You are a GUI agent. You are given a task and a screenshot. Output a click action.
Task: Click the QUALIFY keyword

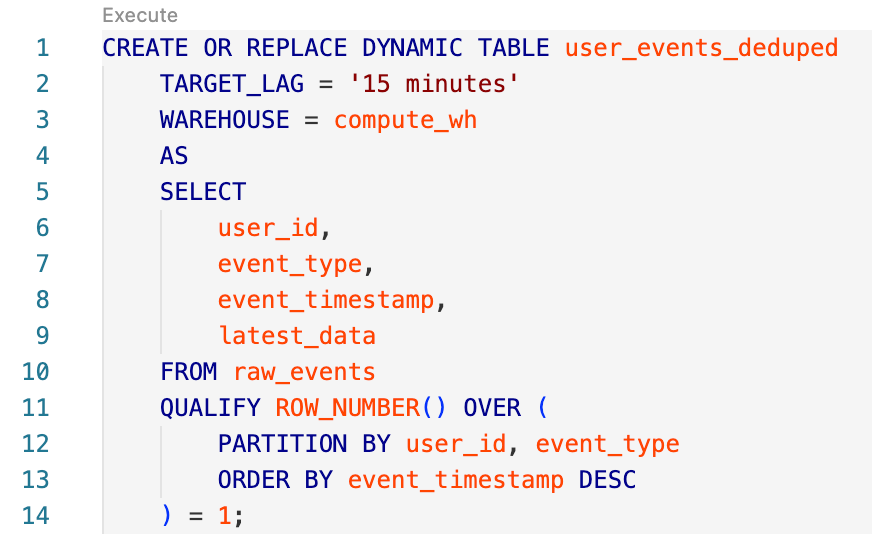[x=210, y=408]
